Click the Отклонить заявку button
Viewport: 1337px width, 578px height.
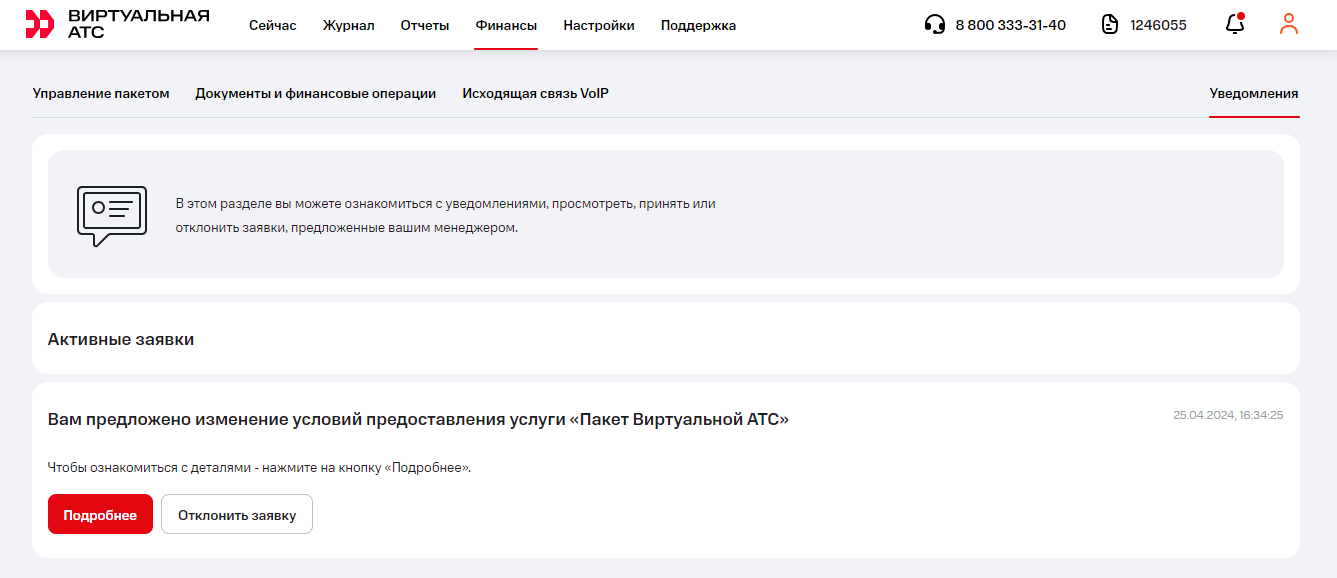tap(237, 515)
